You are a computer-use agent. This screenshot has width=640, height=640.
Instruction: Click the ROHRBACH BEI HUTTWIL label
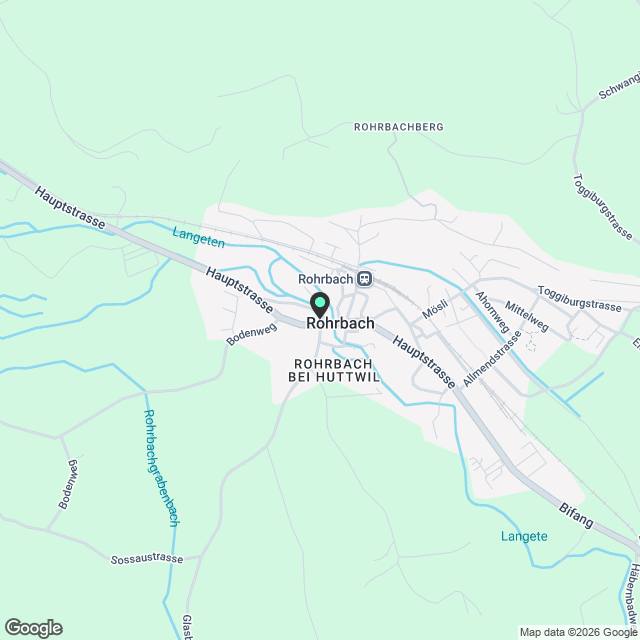click(x=334, y=370)
